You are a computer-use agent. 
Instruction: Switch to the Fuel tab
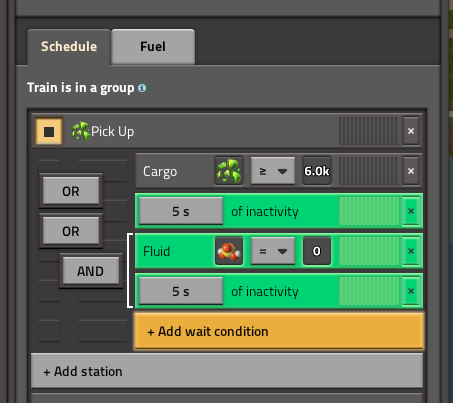tap(153, 47)
